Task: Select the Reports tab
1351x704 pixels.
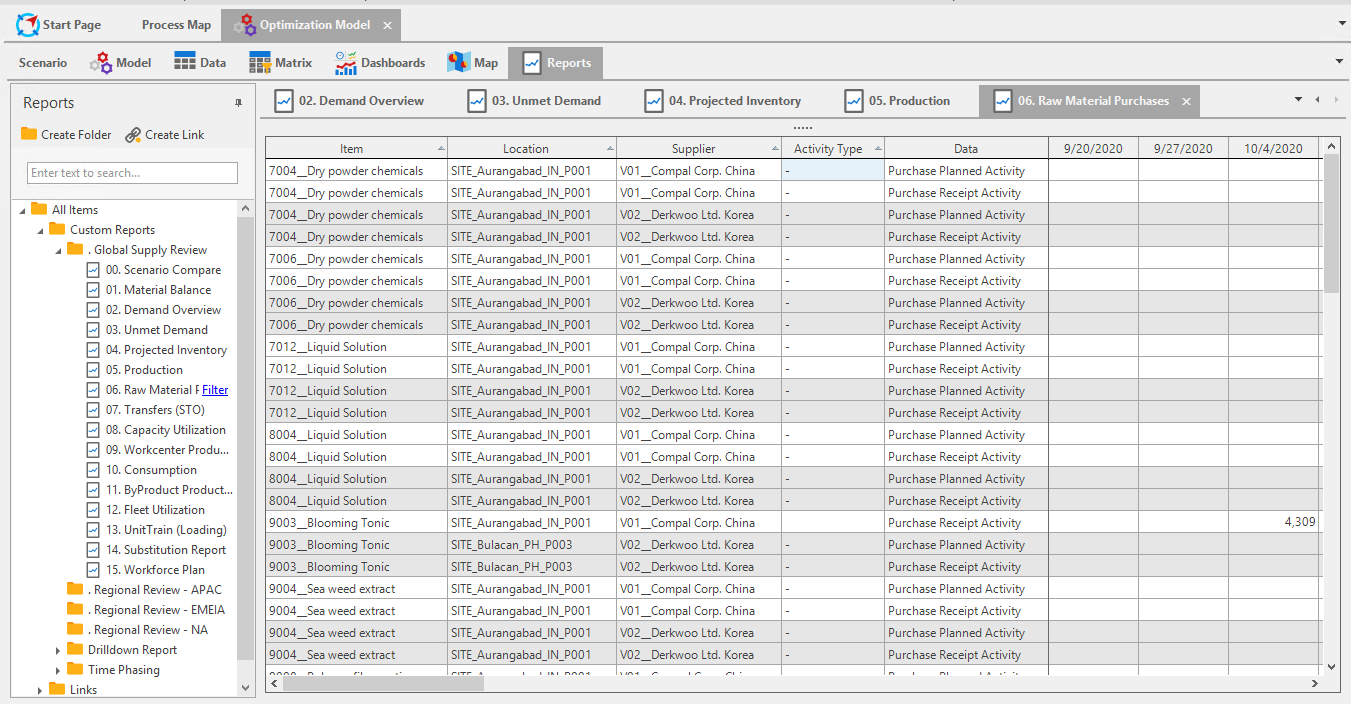Action: [x=555, y=63]
